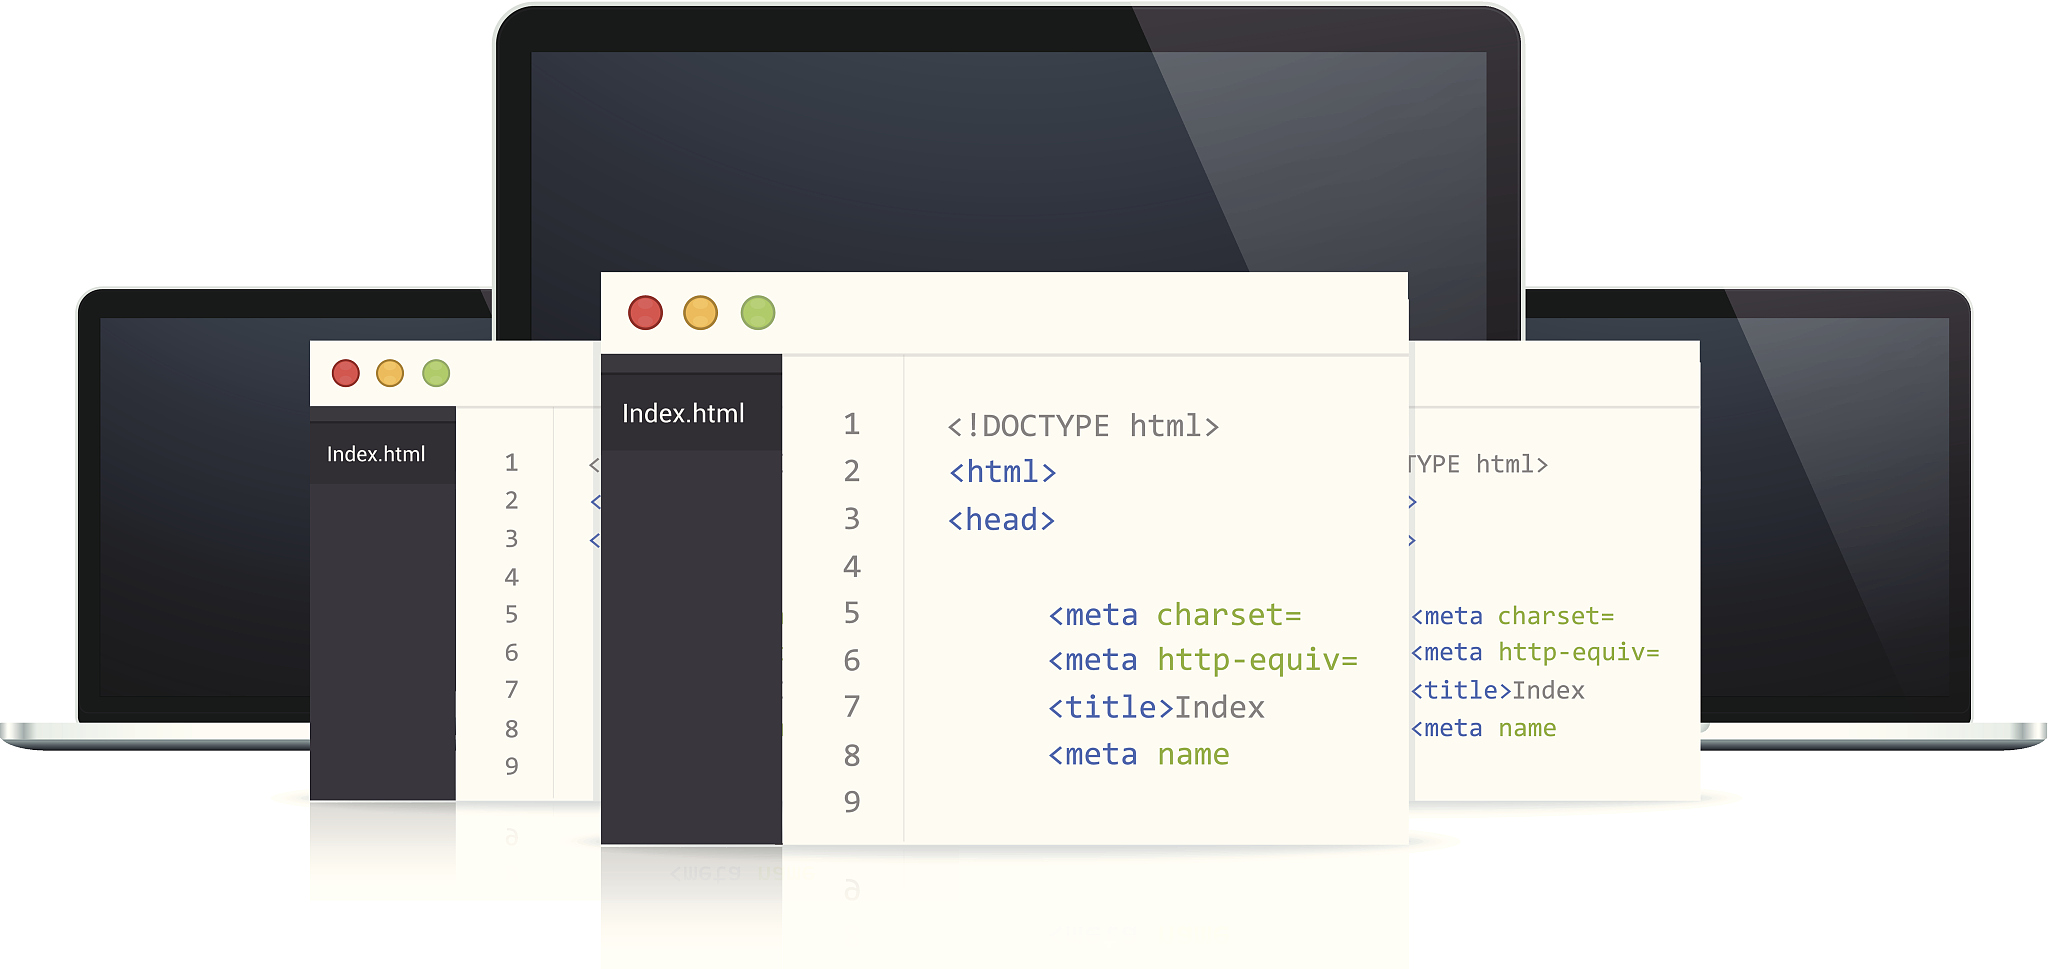
Task: Click the yellow button in the left background window
Action: pyautogui.click(x=390, y=374)
